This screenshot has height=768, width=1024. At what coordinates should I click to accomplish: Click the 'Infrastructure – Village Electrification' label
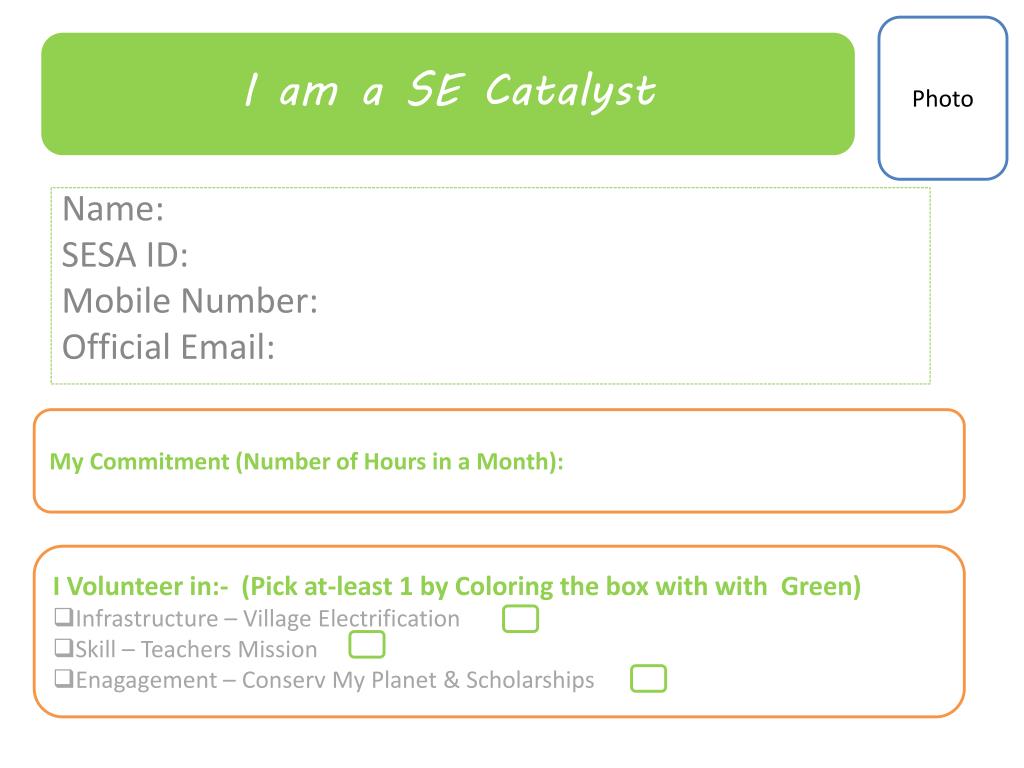coord(268,618)
